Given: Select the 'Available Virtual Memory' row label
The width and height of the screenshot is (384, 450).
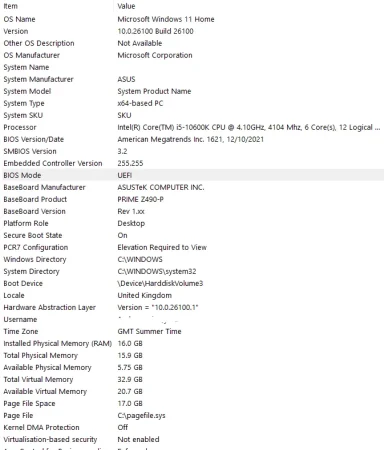Looking at the screenshot, I should (45, 392).
